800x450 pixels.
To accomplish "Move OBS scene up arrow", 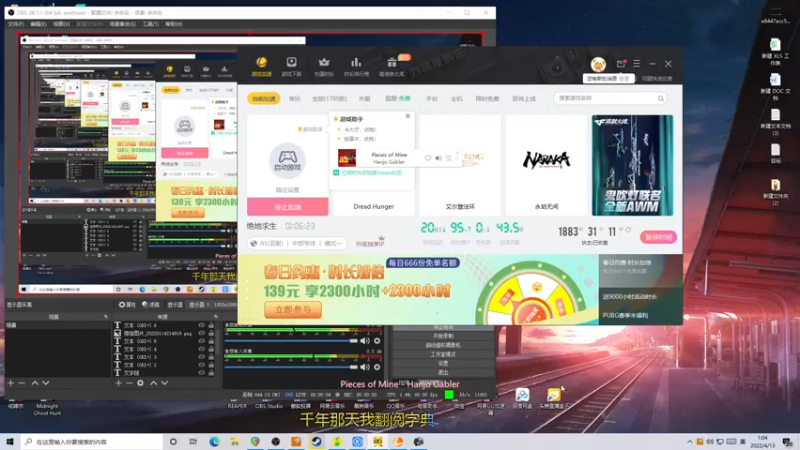I will 35,383.
